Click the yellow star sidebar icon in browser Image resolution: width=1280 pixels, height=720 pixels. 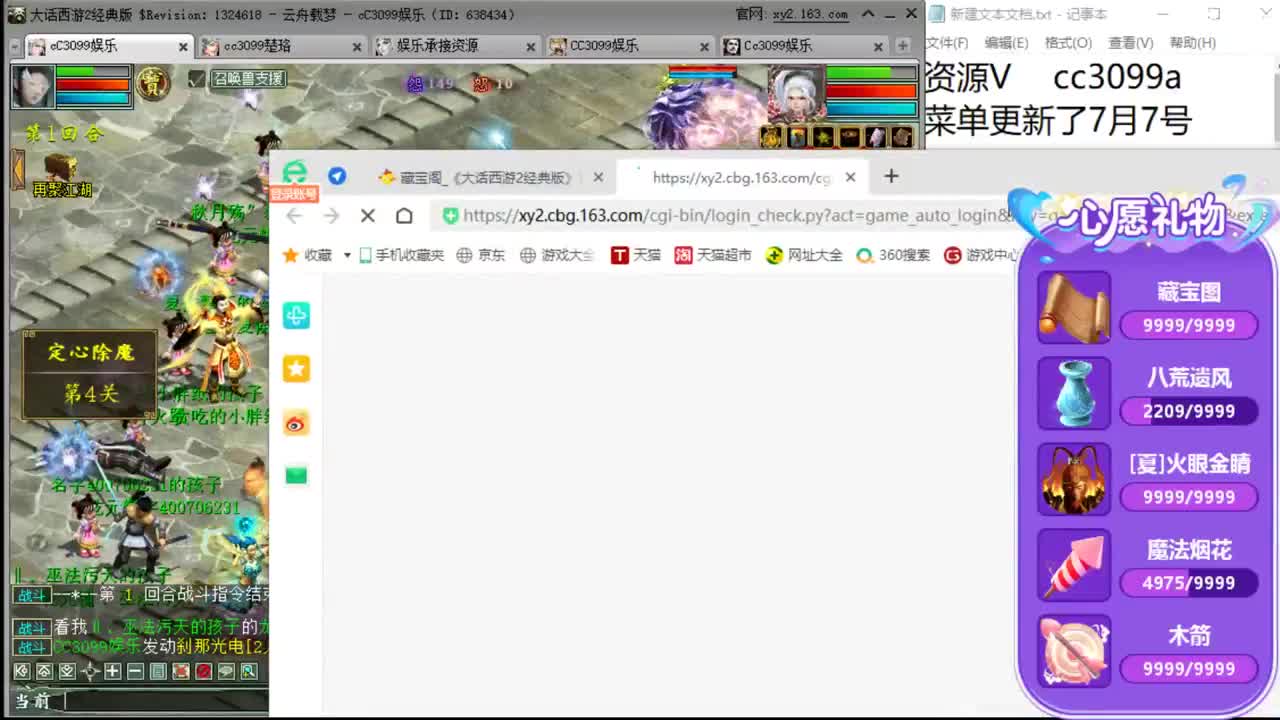tap(296, 369)
